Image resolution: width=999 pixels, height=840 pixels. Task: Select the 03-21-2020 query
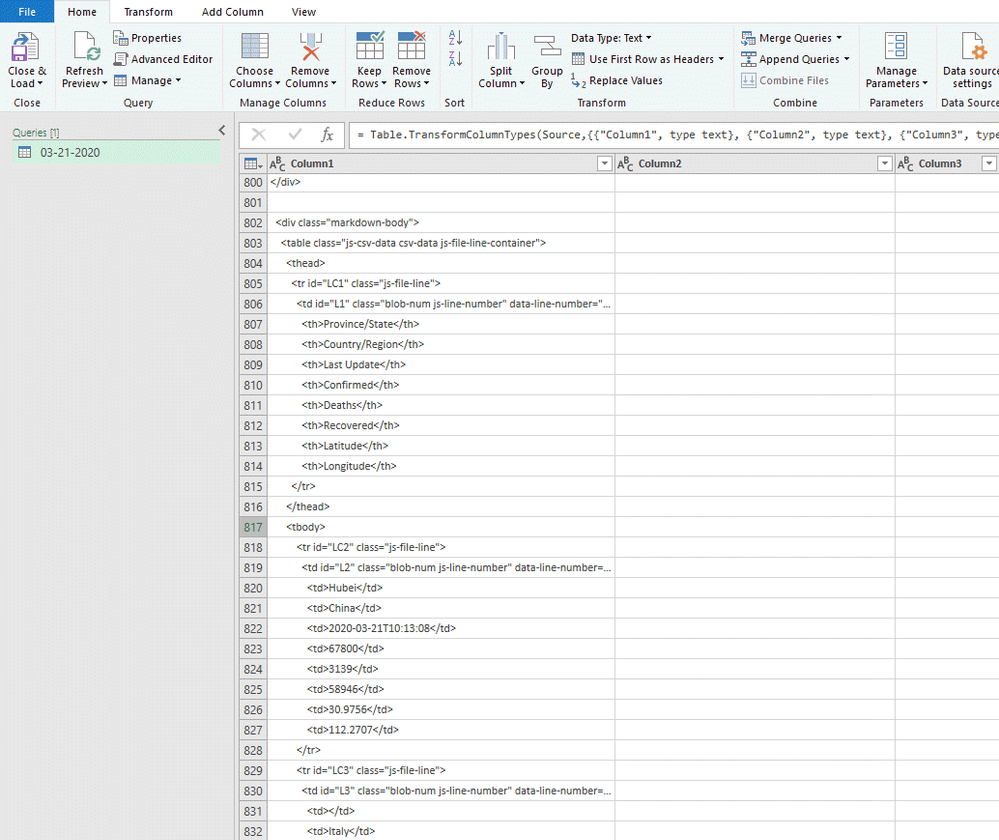[x=117, y=152]
